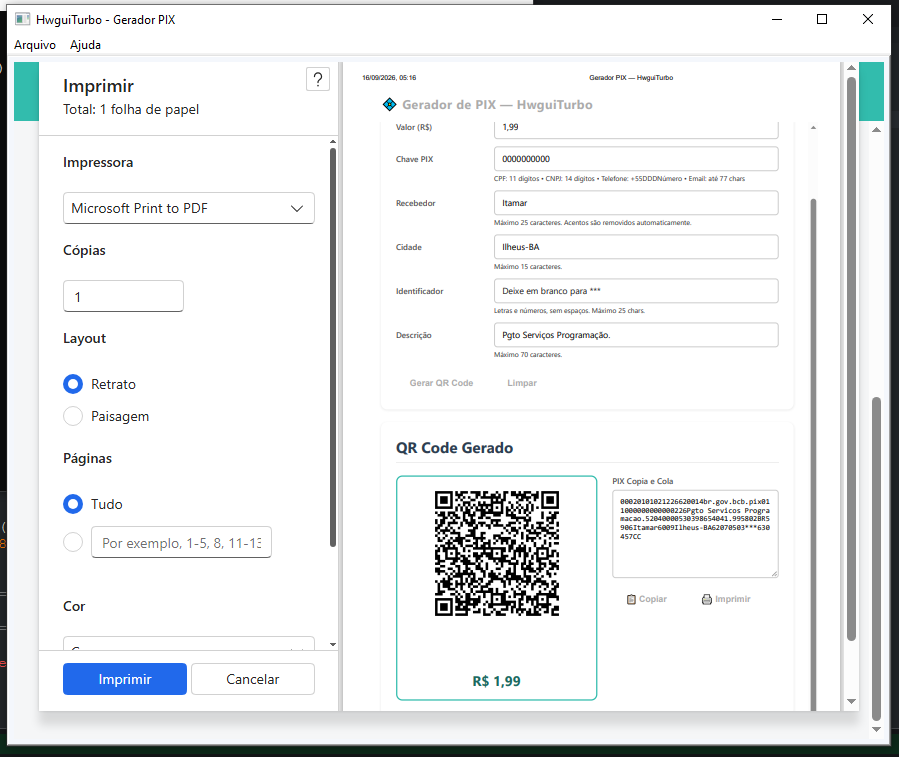Image resolution: width=899 pixels, height=757 pixels.
Task: Select Retrato layout option
Action: (73, 384)
